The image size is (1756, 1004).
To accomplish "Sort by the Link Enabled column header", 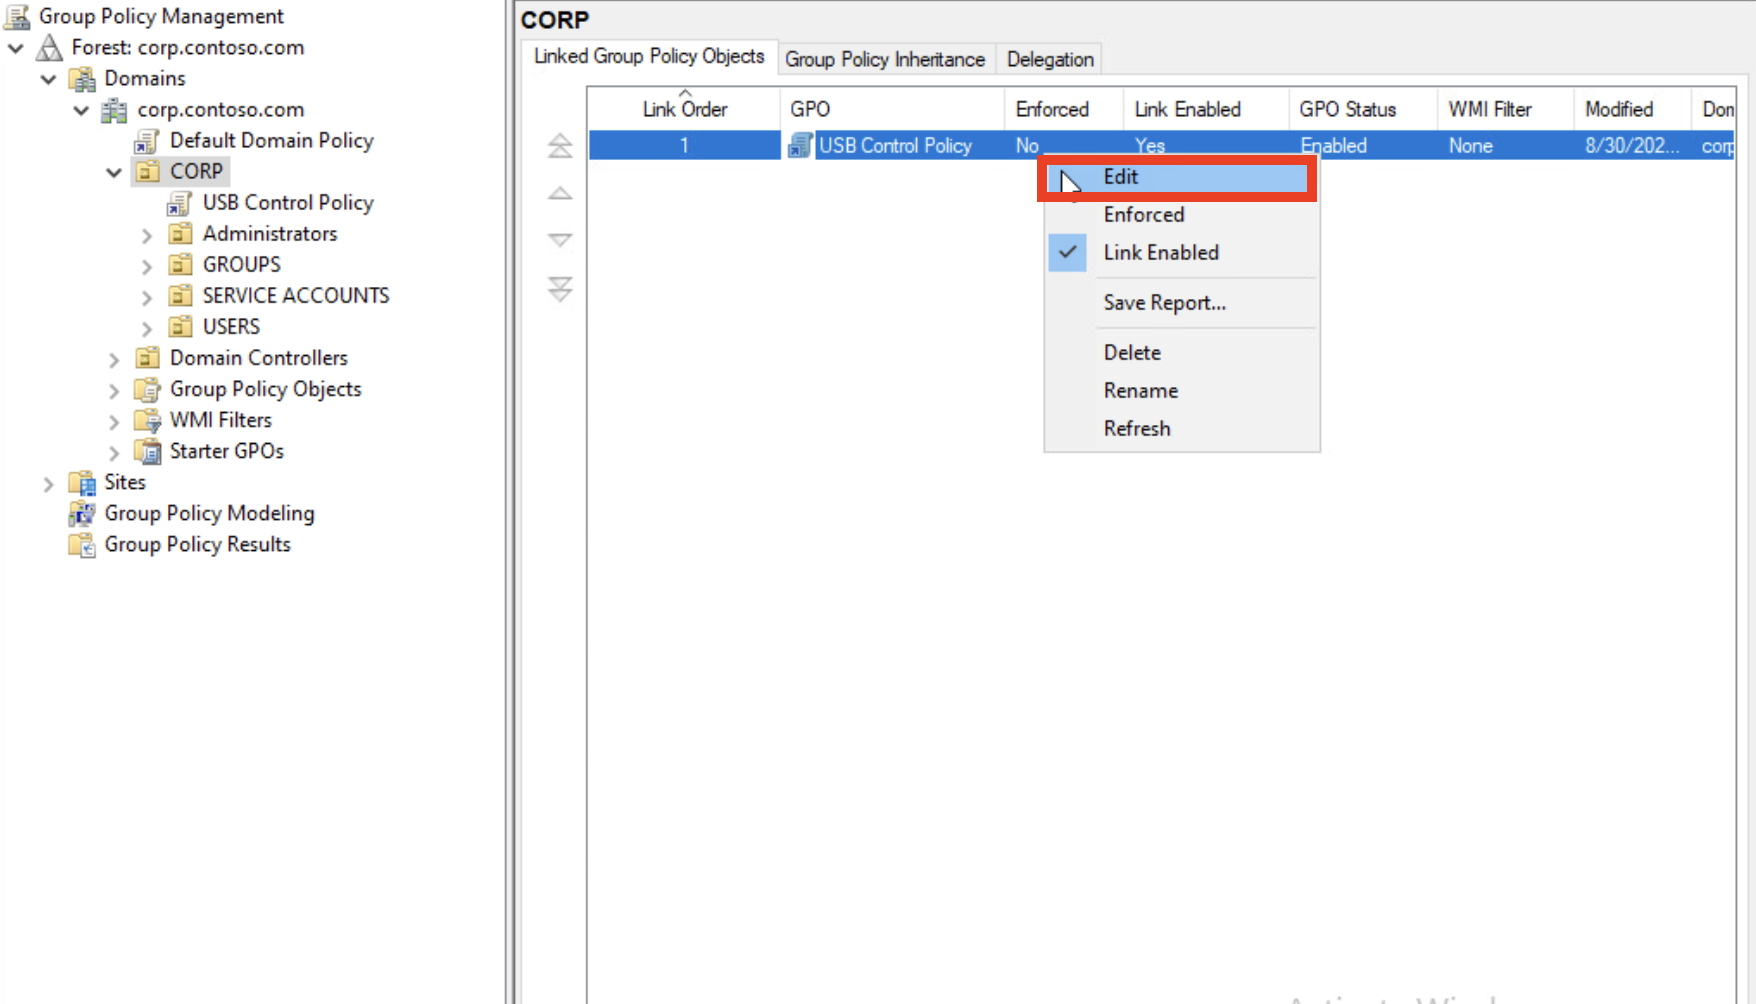I will coord(1206,109).
